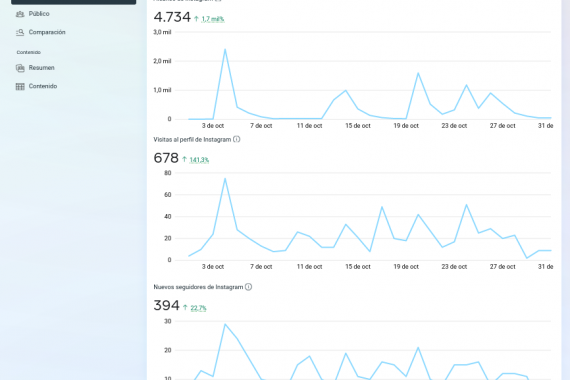Click the Nuevos seguidores de Instagram title
The height and width of the screenshot is (380, 570).
point(198,287)
